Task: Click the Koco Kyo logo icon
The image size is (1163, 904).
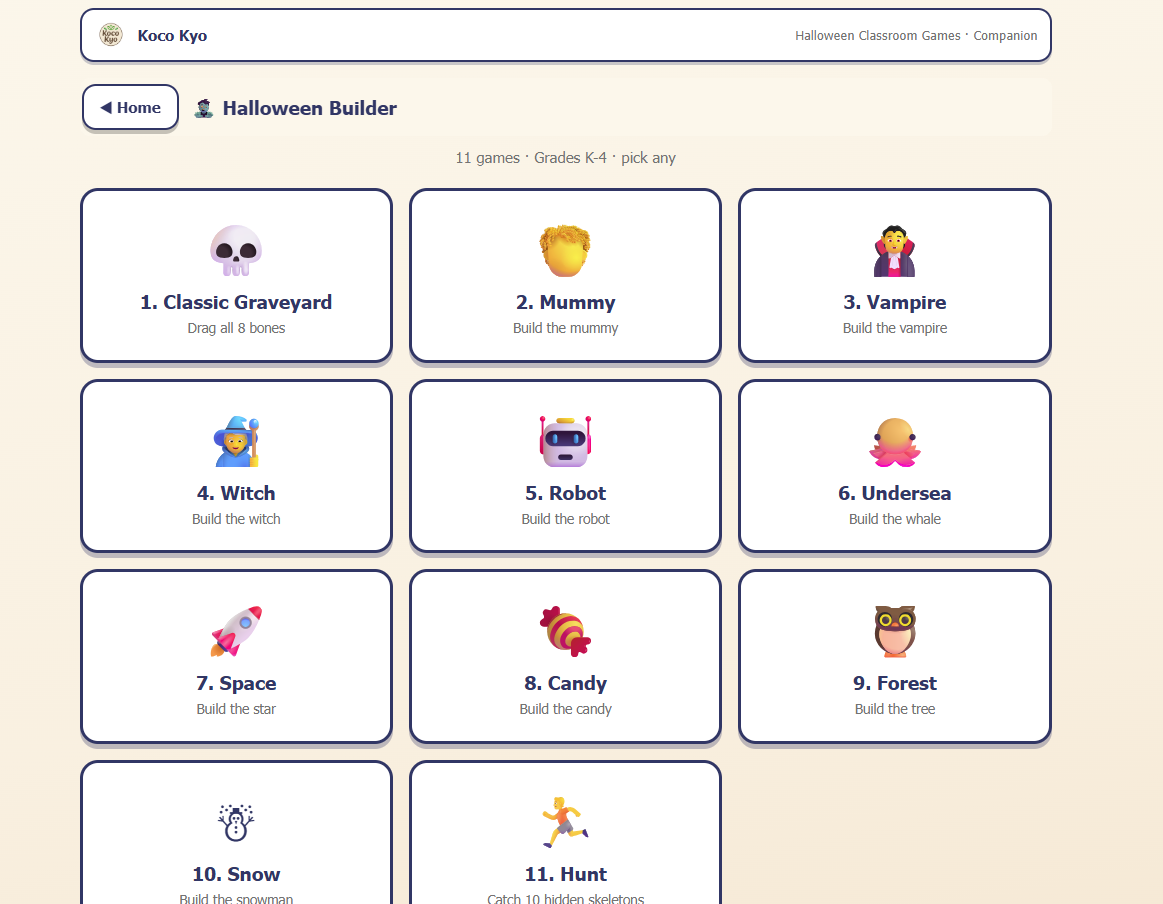Action: click(111, 35)
